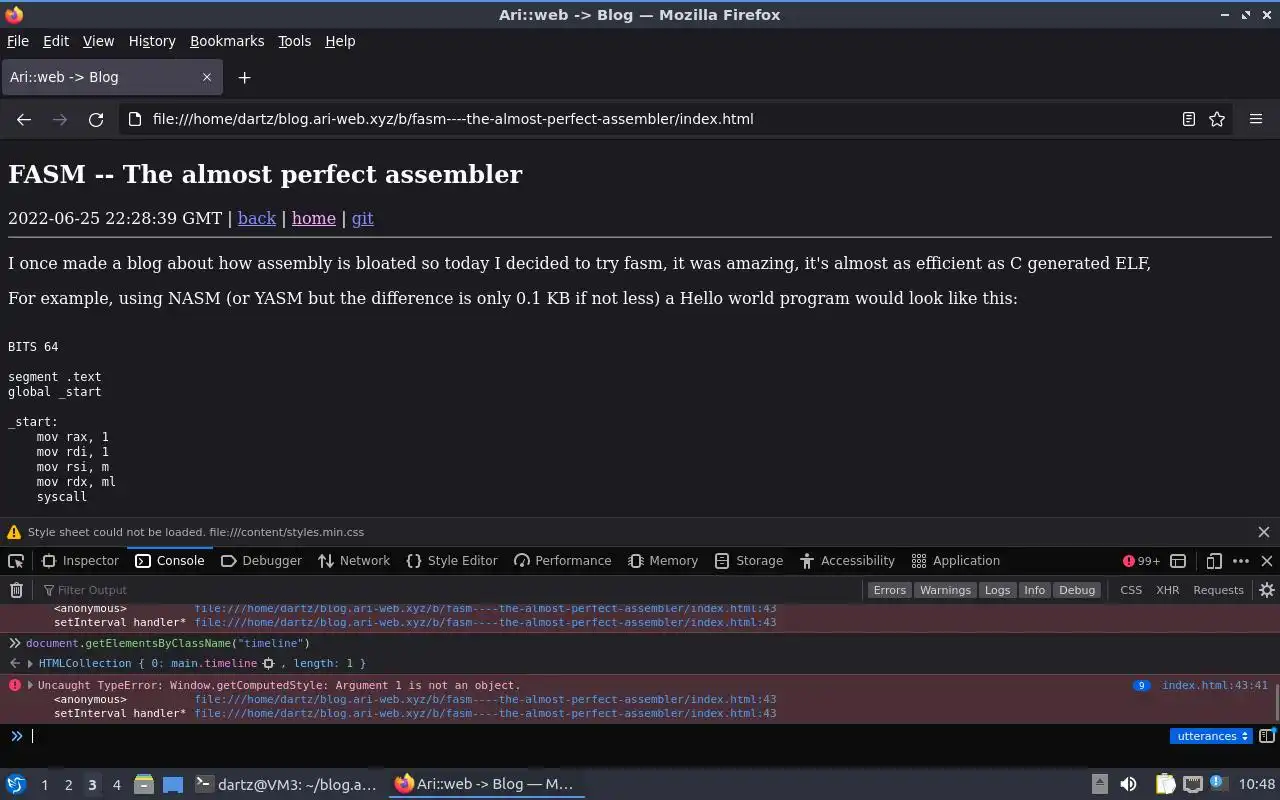This screenshot has width=1280, height=800.
Task: Open the Tools menu
Action: point(294,41)
